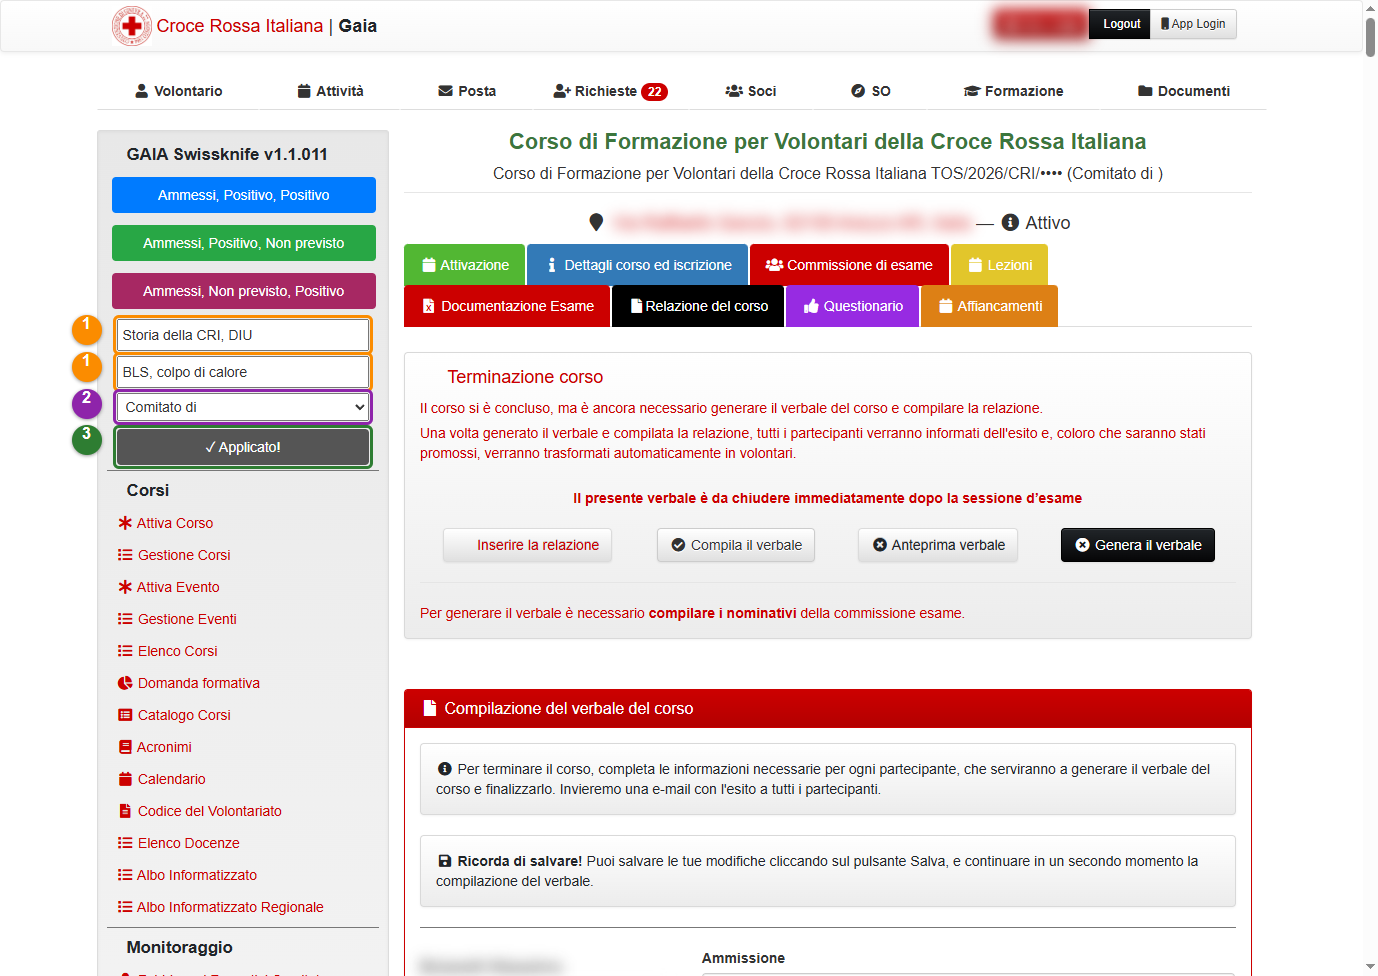The width and height of the screenshot is (1378, 976).
Task: Click the list icon next to Gestione Corsi
Action: point(125,555)
